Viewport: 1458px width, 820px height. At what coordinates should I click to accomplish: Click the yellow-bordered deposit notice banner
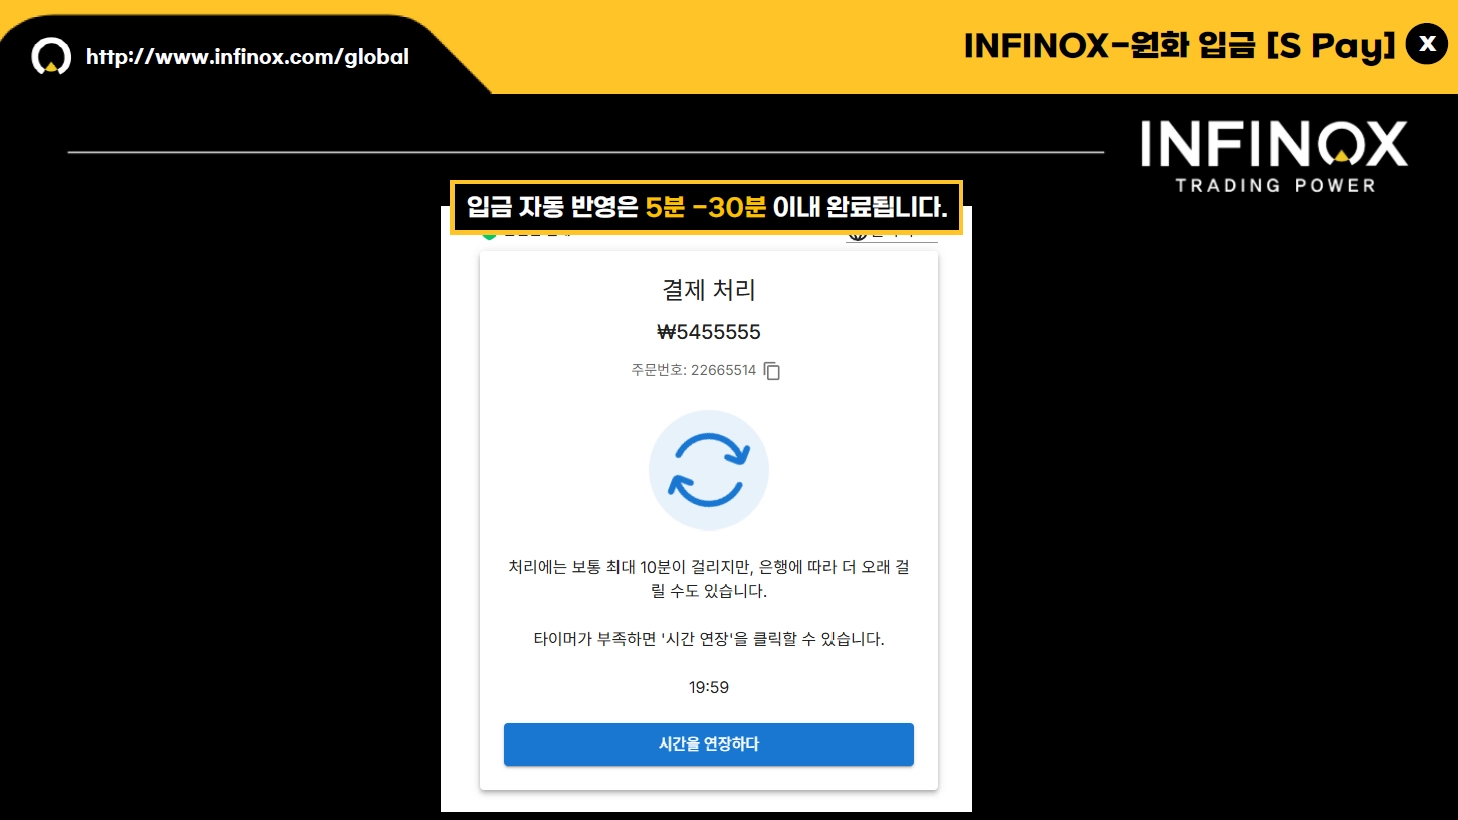tap(706, 207)
